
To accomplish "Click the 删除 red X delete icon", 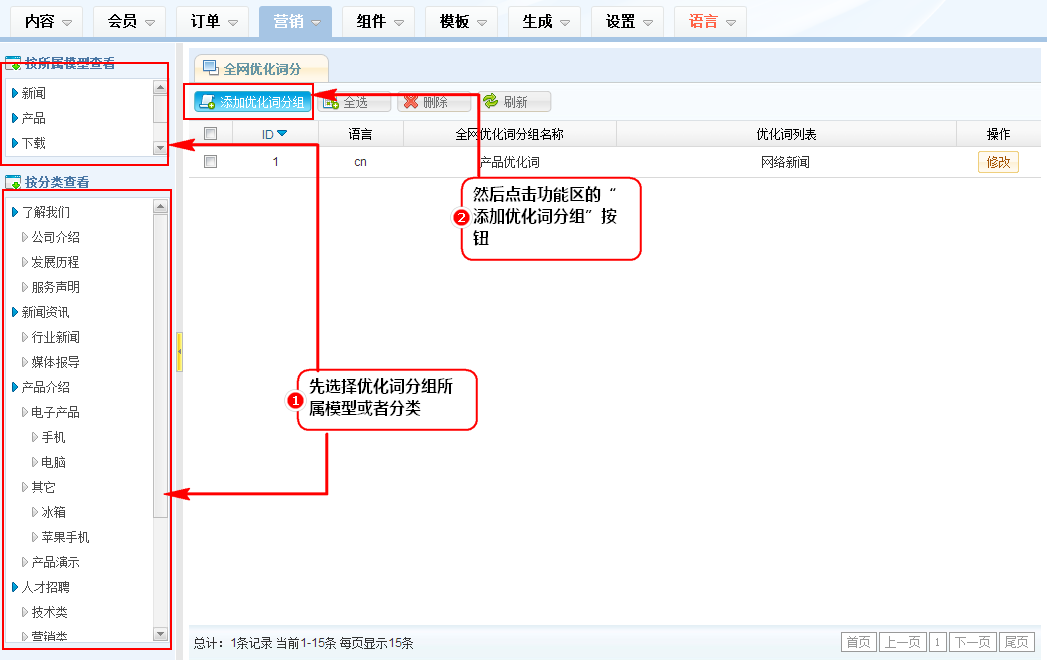I will coord(410,102).
